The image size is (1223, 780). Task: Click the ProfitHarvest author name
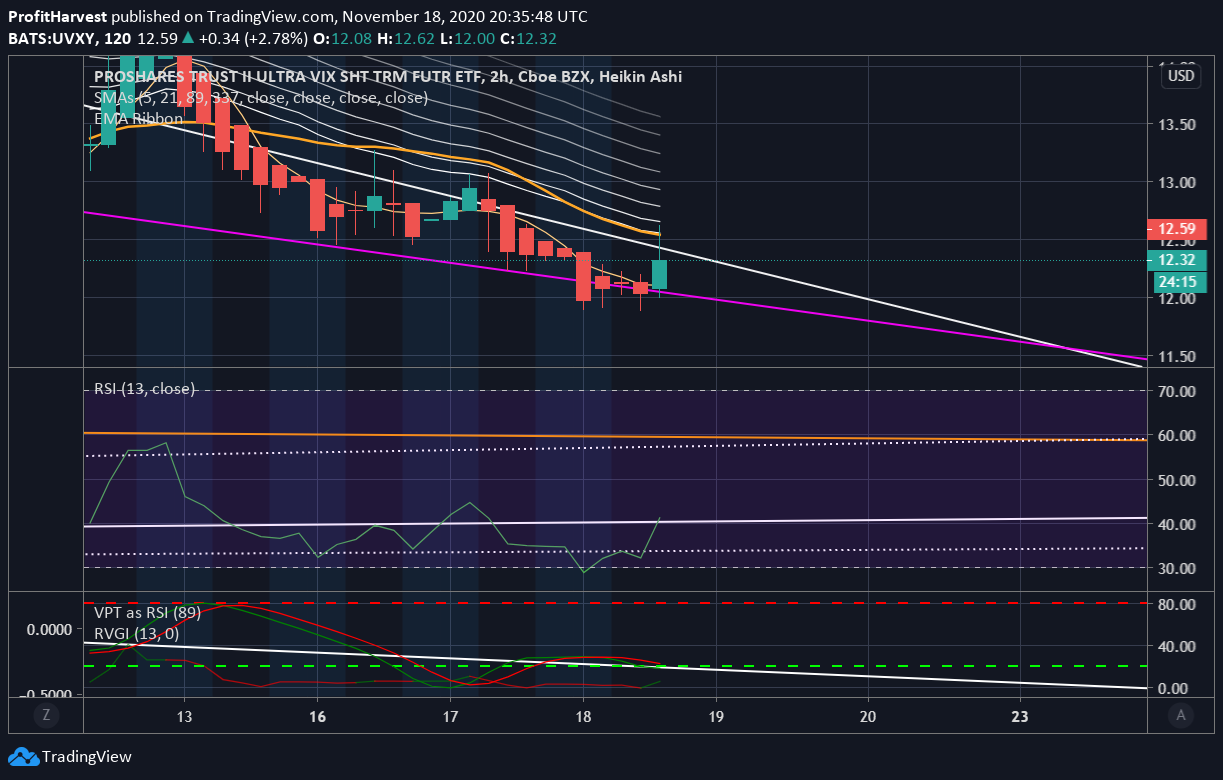tap(58, 17)
